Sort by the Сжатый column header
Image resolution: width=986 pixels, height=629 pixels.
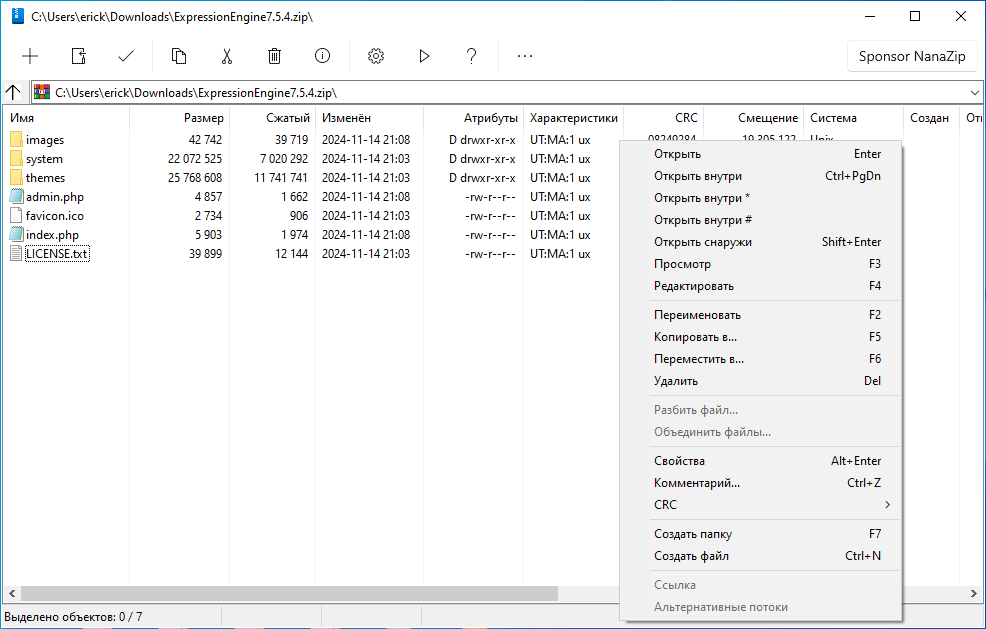click(x=272, y=118)
